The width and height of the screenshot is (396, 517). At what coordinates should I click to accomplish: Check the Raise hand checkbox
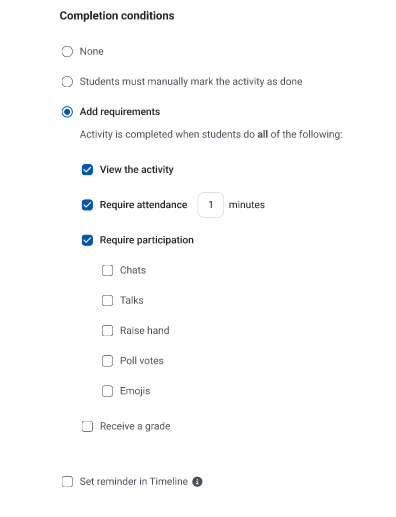[x=107, y=331]
